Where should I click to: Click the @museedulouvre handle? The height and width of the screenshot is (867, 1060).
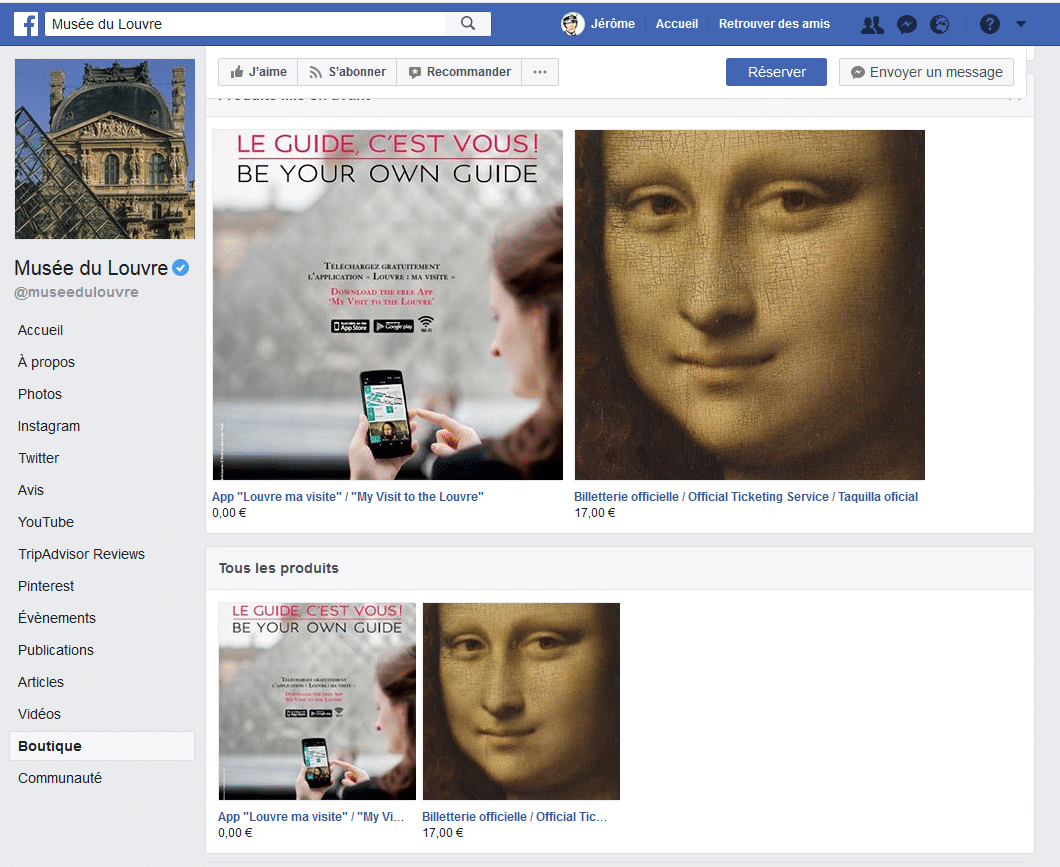tap(76, 292)
